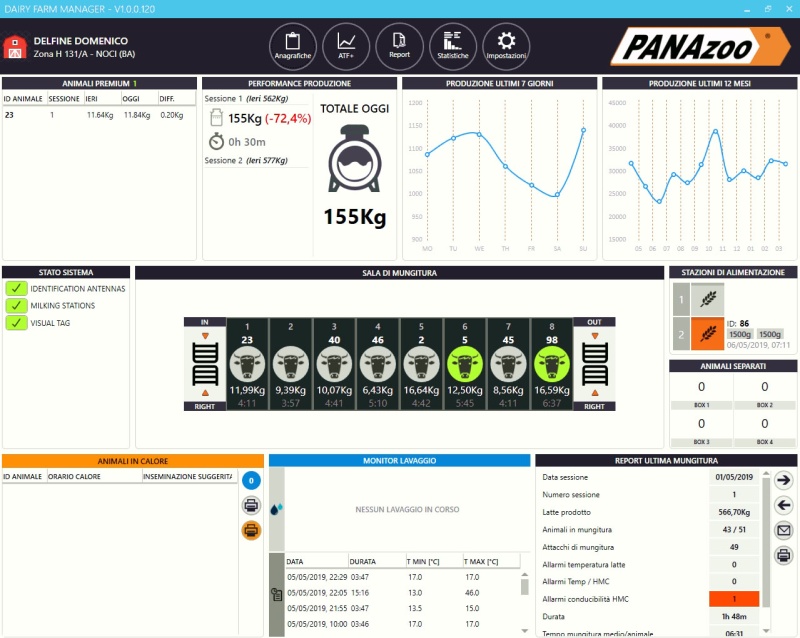Open Impostazioni settings gear
The image size is (800, 638).
click(x=506, y=46)
